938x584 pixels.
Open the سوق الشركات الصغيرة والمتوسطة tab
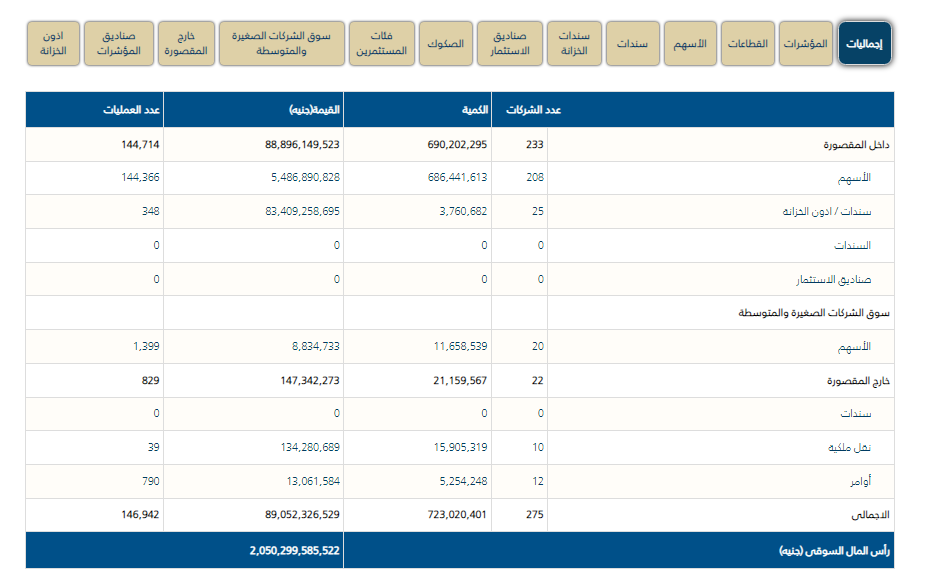pos(281,43)
